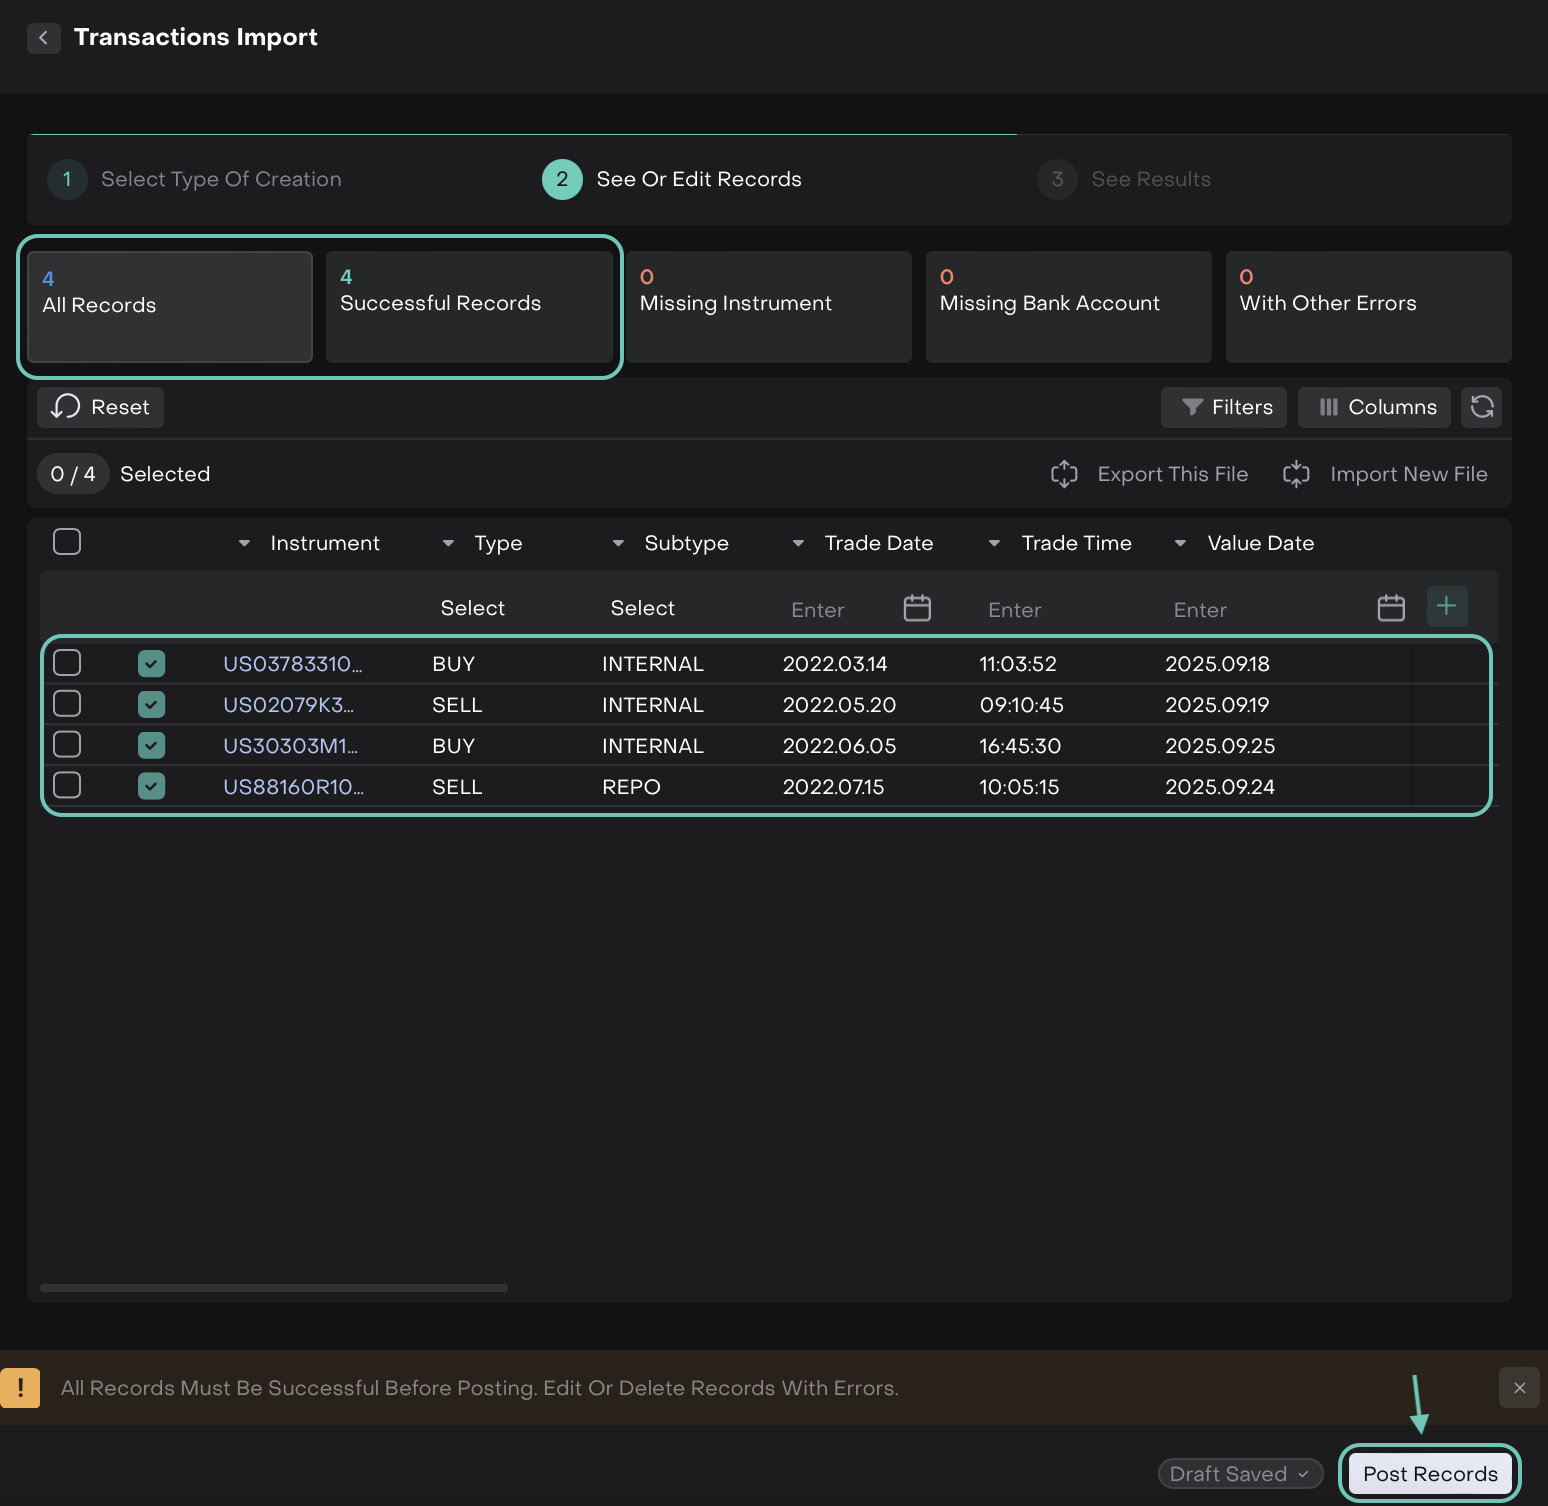Image resolution: width=1548 pixels, height=1506 pixels.
Task: Open the Trade Date calendar picker icon
Action: point(916,608)
